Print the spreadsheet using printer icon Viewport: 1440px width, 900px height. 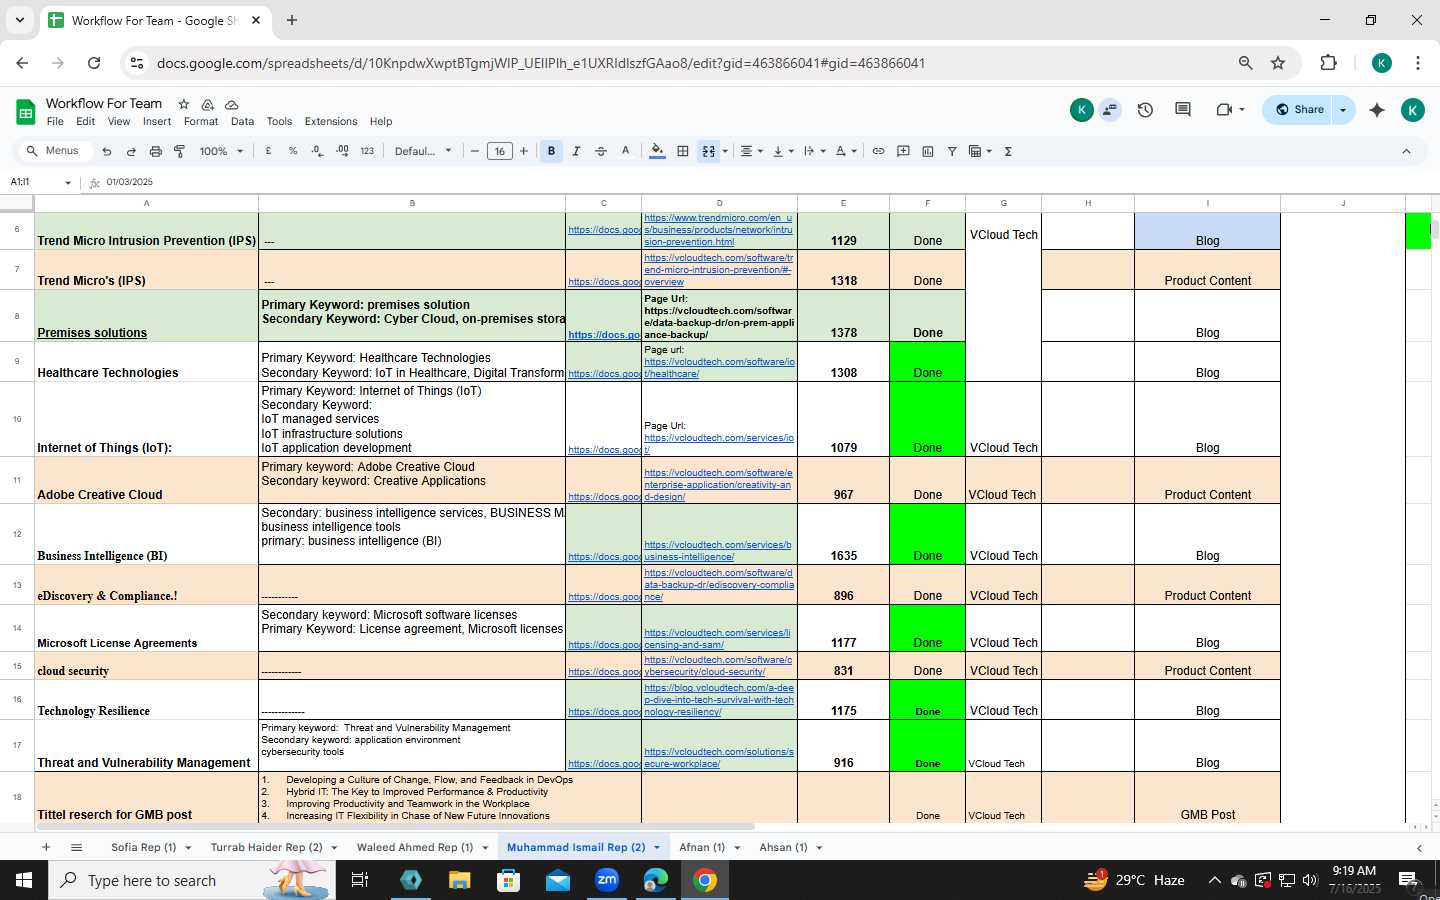click(x=155, y=151)
